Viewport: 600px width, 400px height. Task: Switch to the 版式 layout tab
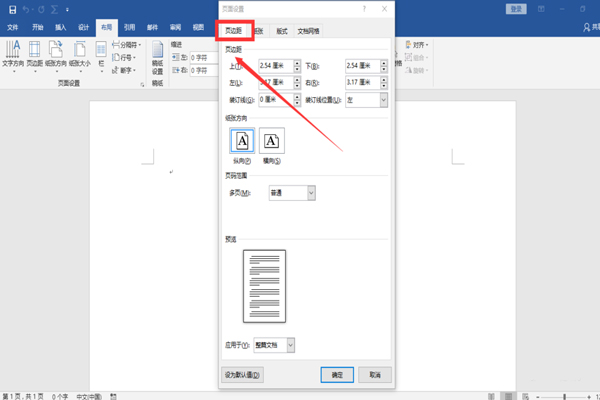[283, 31]
